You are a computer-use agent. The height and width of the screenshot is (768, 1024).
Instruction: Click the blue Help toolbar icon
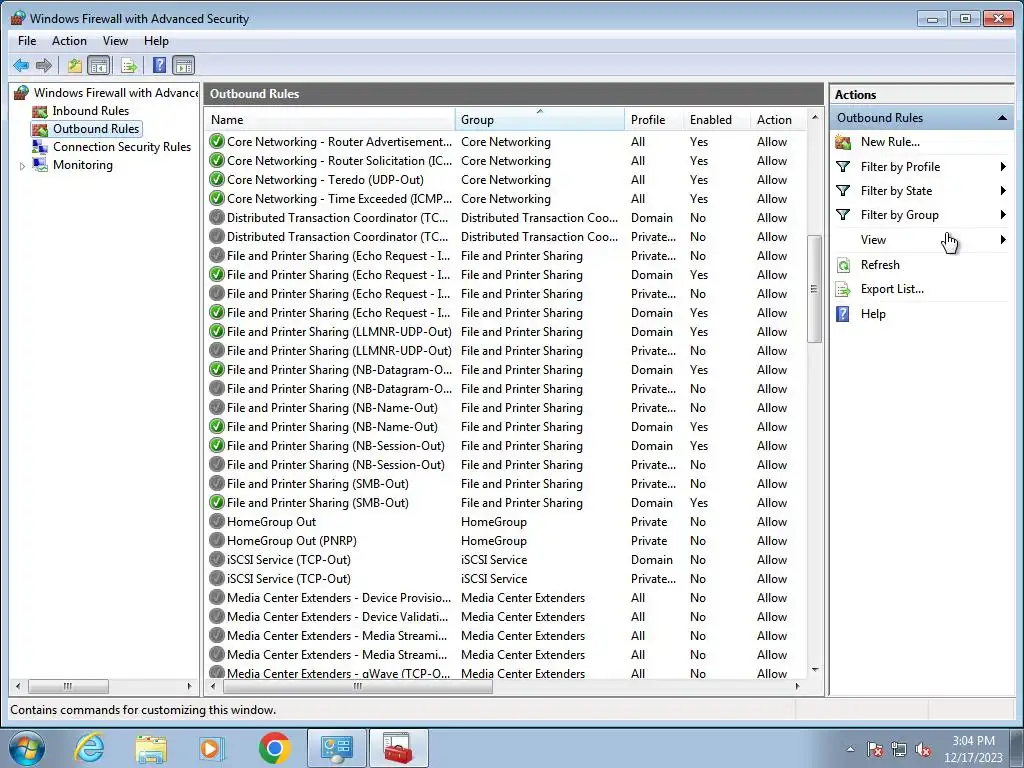click(159, 65)
